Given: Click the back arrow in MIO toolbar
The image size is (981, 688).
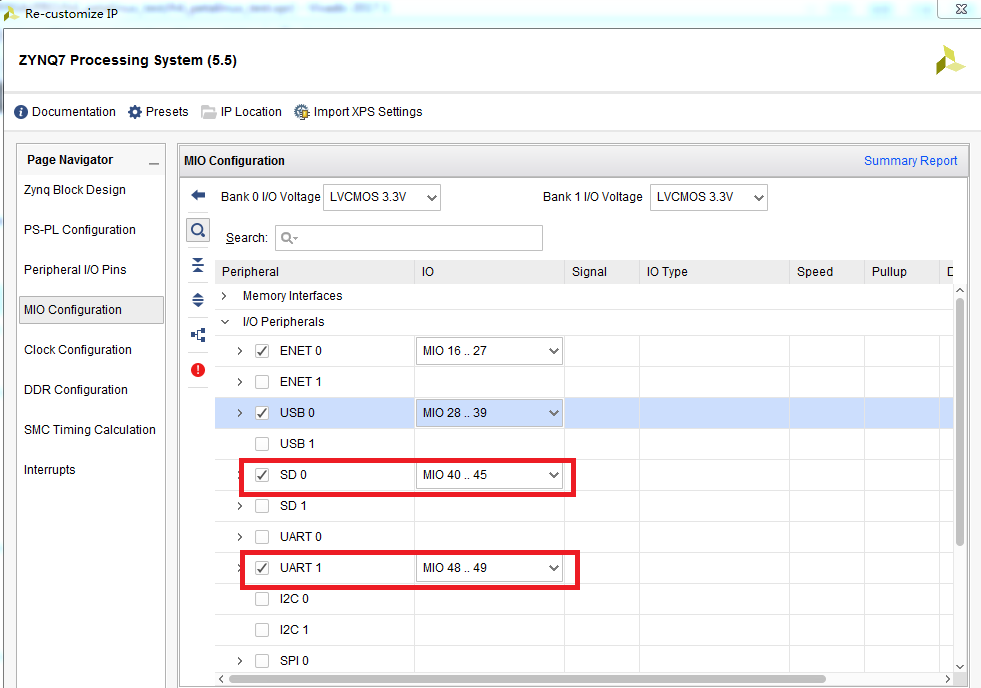Looking at the screenshot, I should pyautogui.click(x=198, y=195).
